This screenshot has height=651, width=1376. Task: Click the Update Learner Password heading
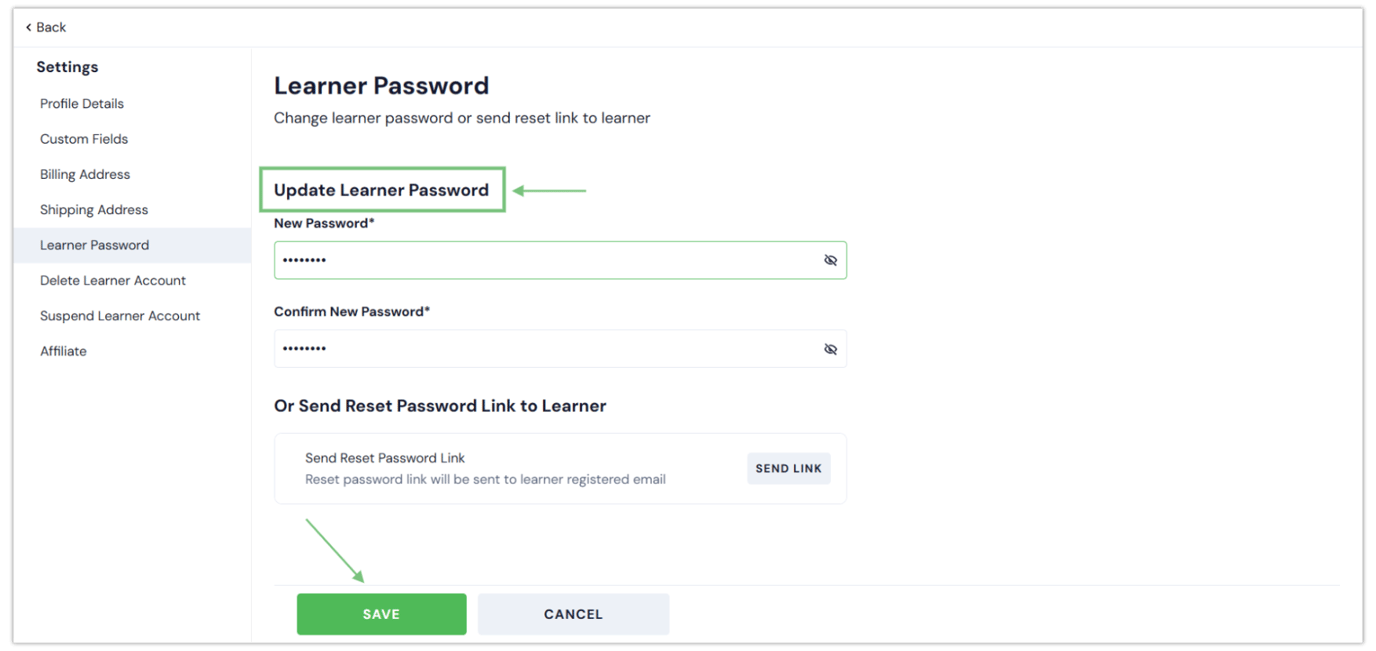(x=382, y=189)
